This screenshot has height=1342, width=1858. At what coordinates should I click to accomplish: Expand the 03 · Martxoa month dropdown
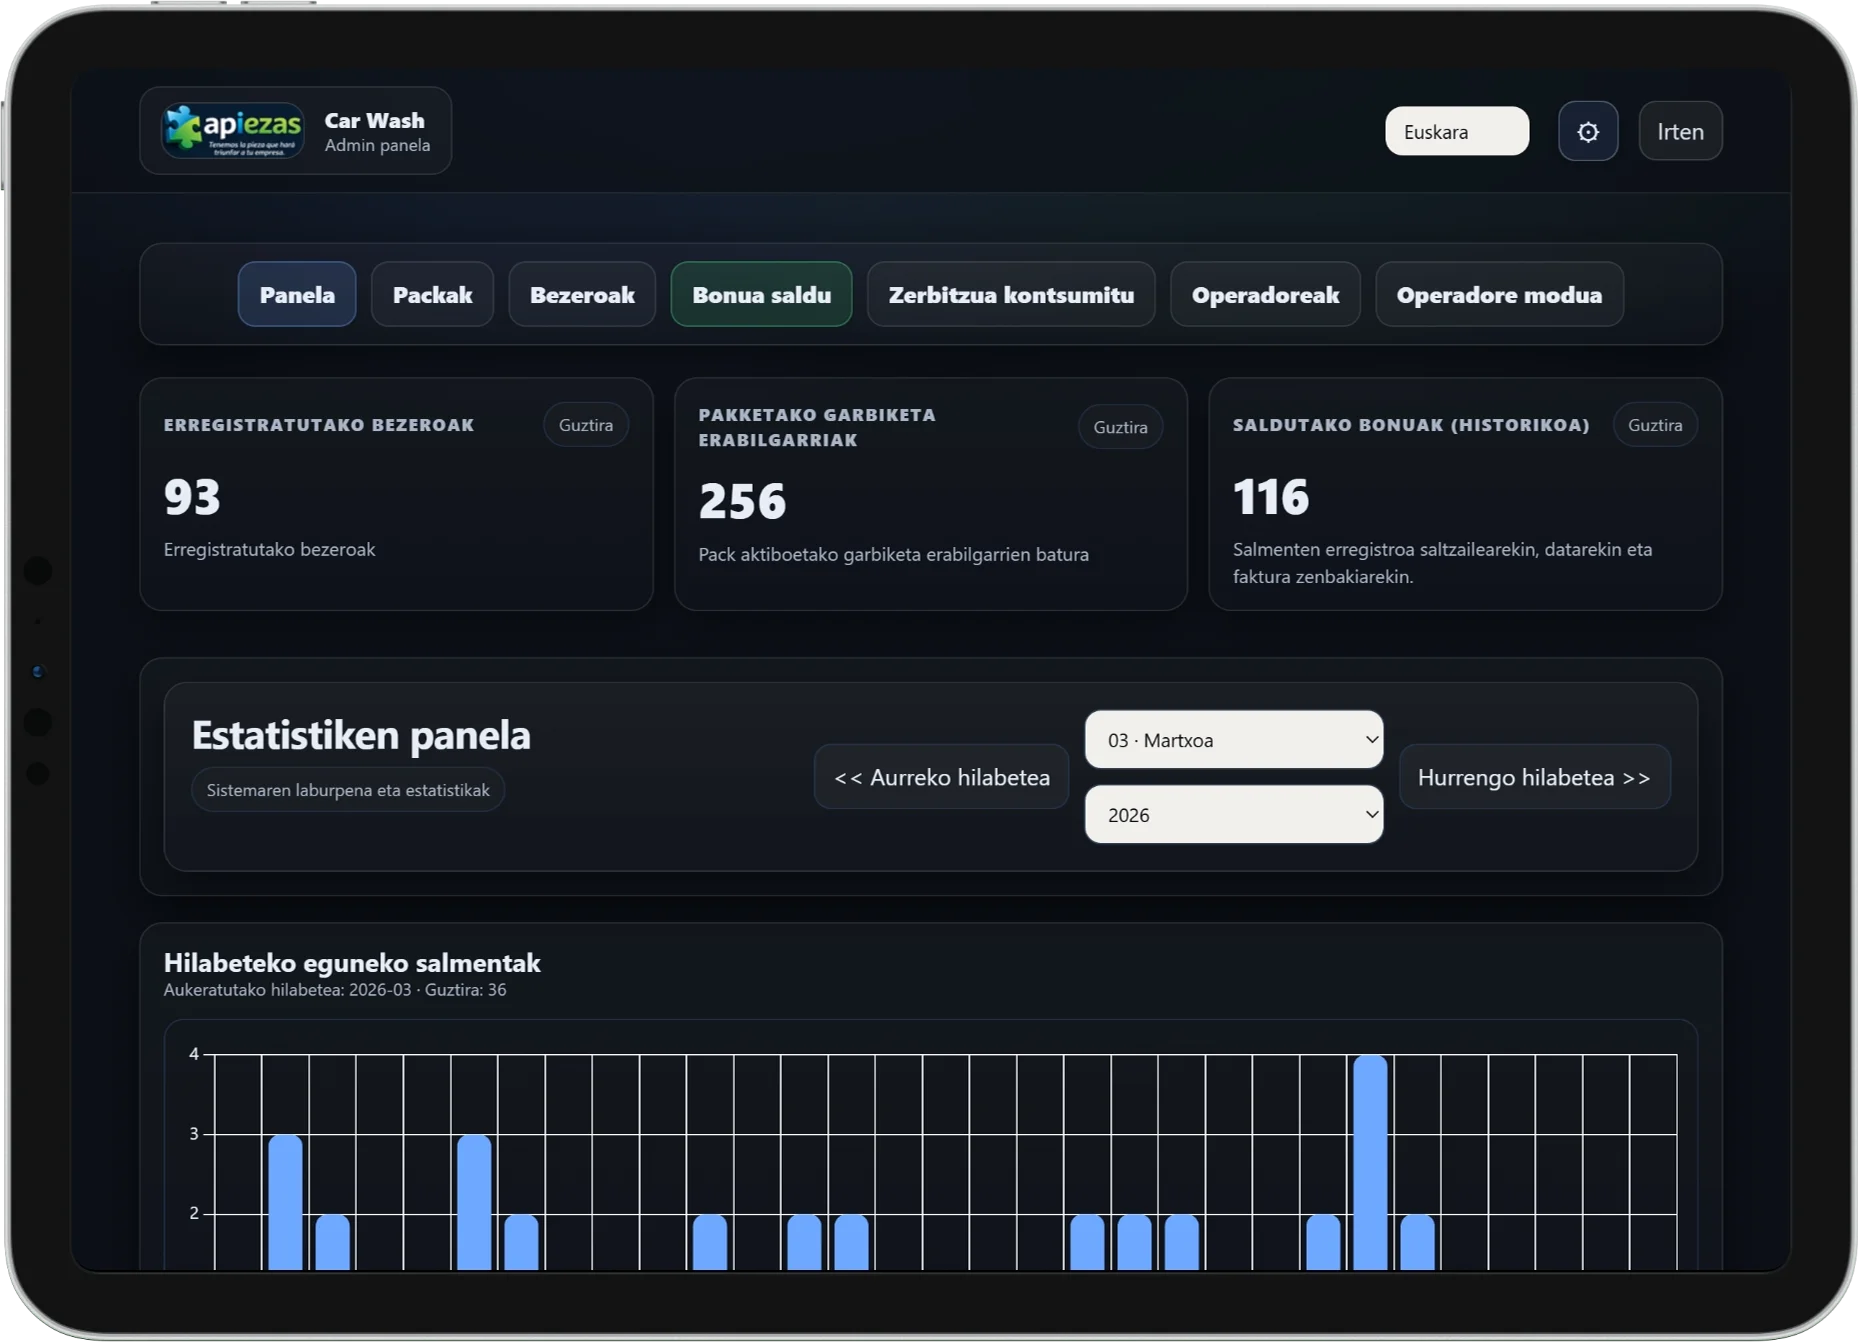1233,740
